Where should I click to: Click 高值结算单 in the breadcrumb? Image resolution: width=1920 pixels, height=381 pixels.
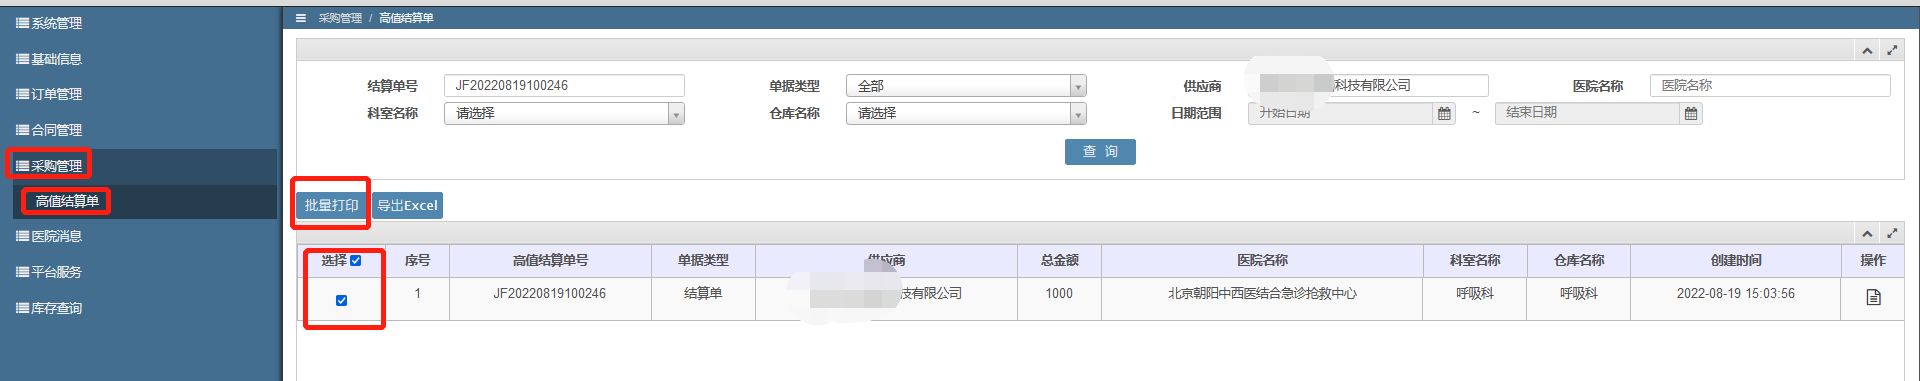click(406, 18)
